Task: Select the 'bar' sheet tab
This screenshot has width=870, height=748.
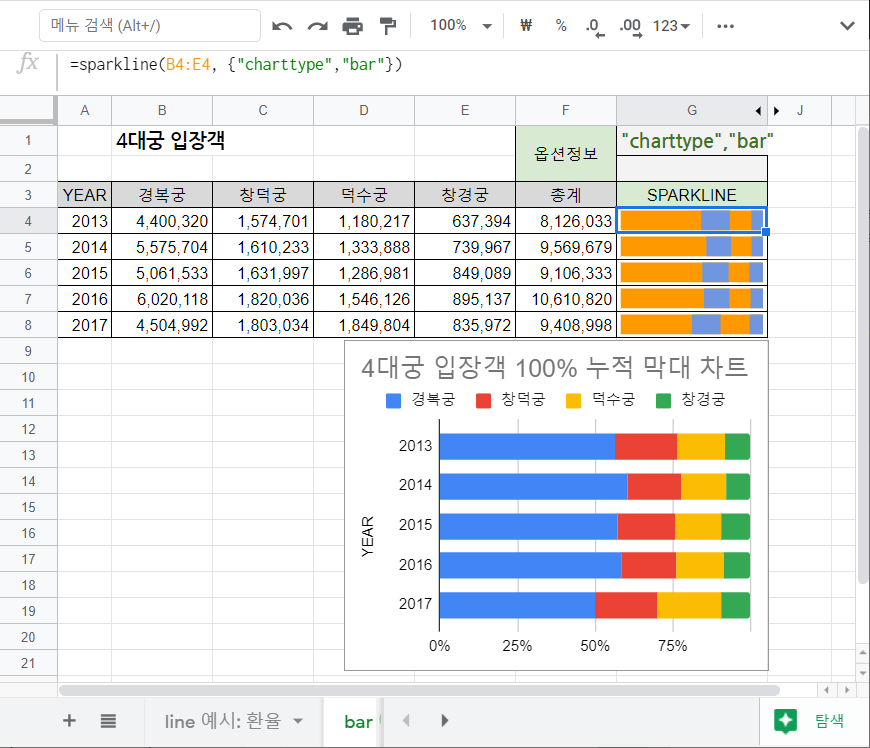Action: tap(358, 721)
